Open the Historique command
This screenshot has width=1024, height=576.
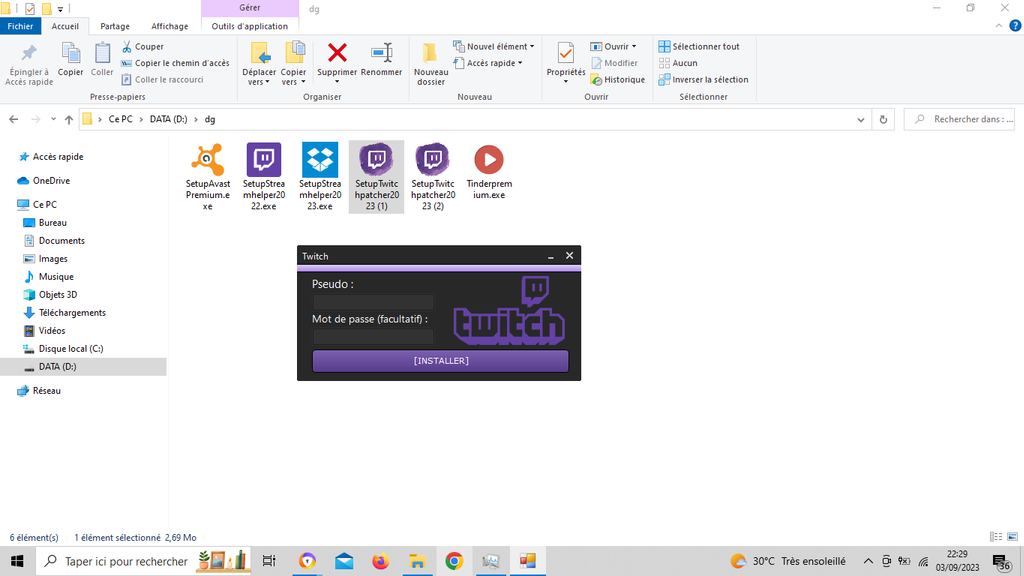click(x=617, y=79)
